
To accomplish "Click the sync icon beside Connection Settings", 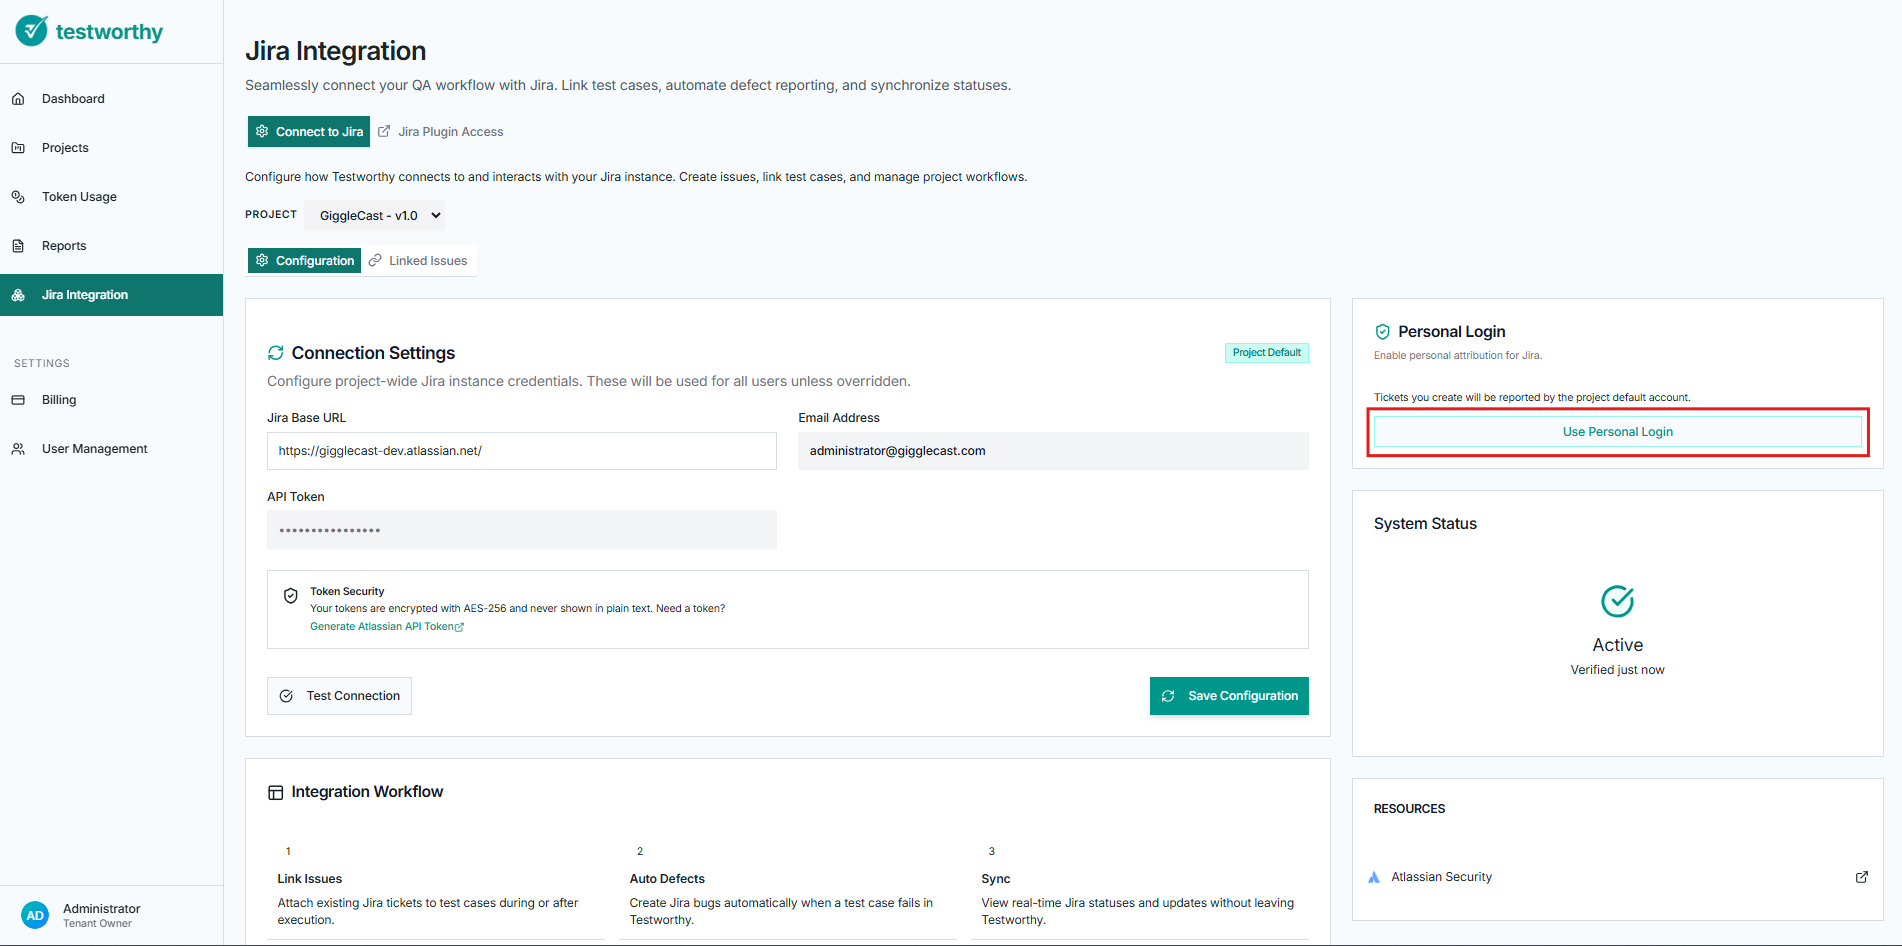I will coord(276,353).
